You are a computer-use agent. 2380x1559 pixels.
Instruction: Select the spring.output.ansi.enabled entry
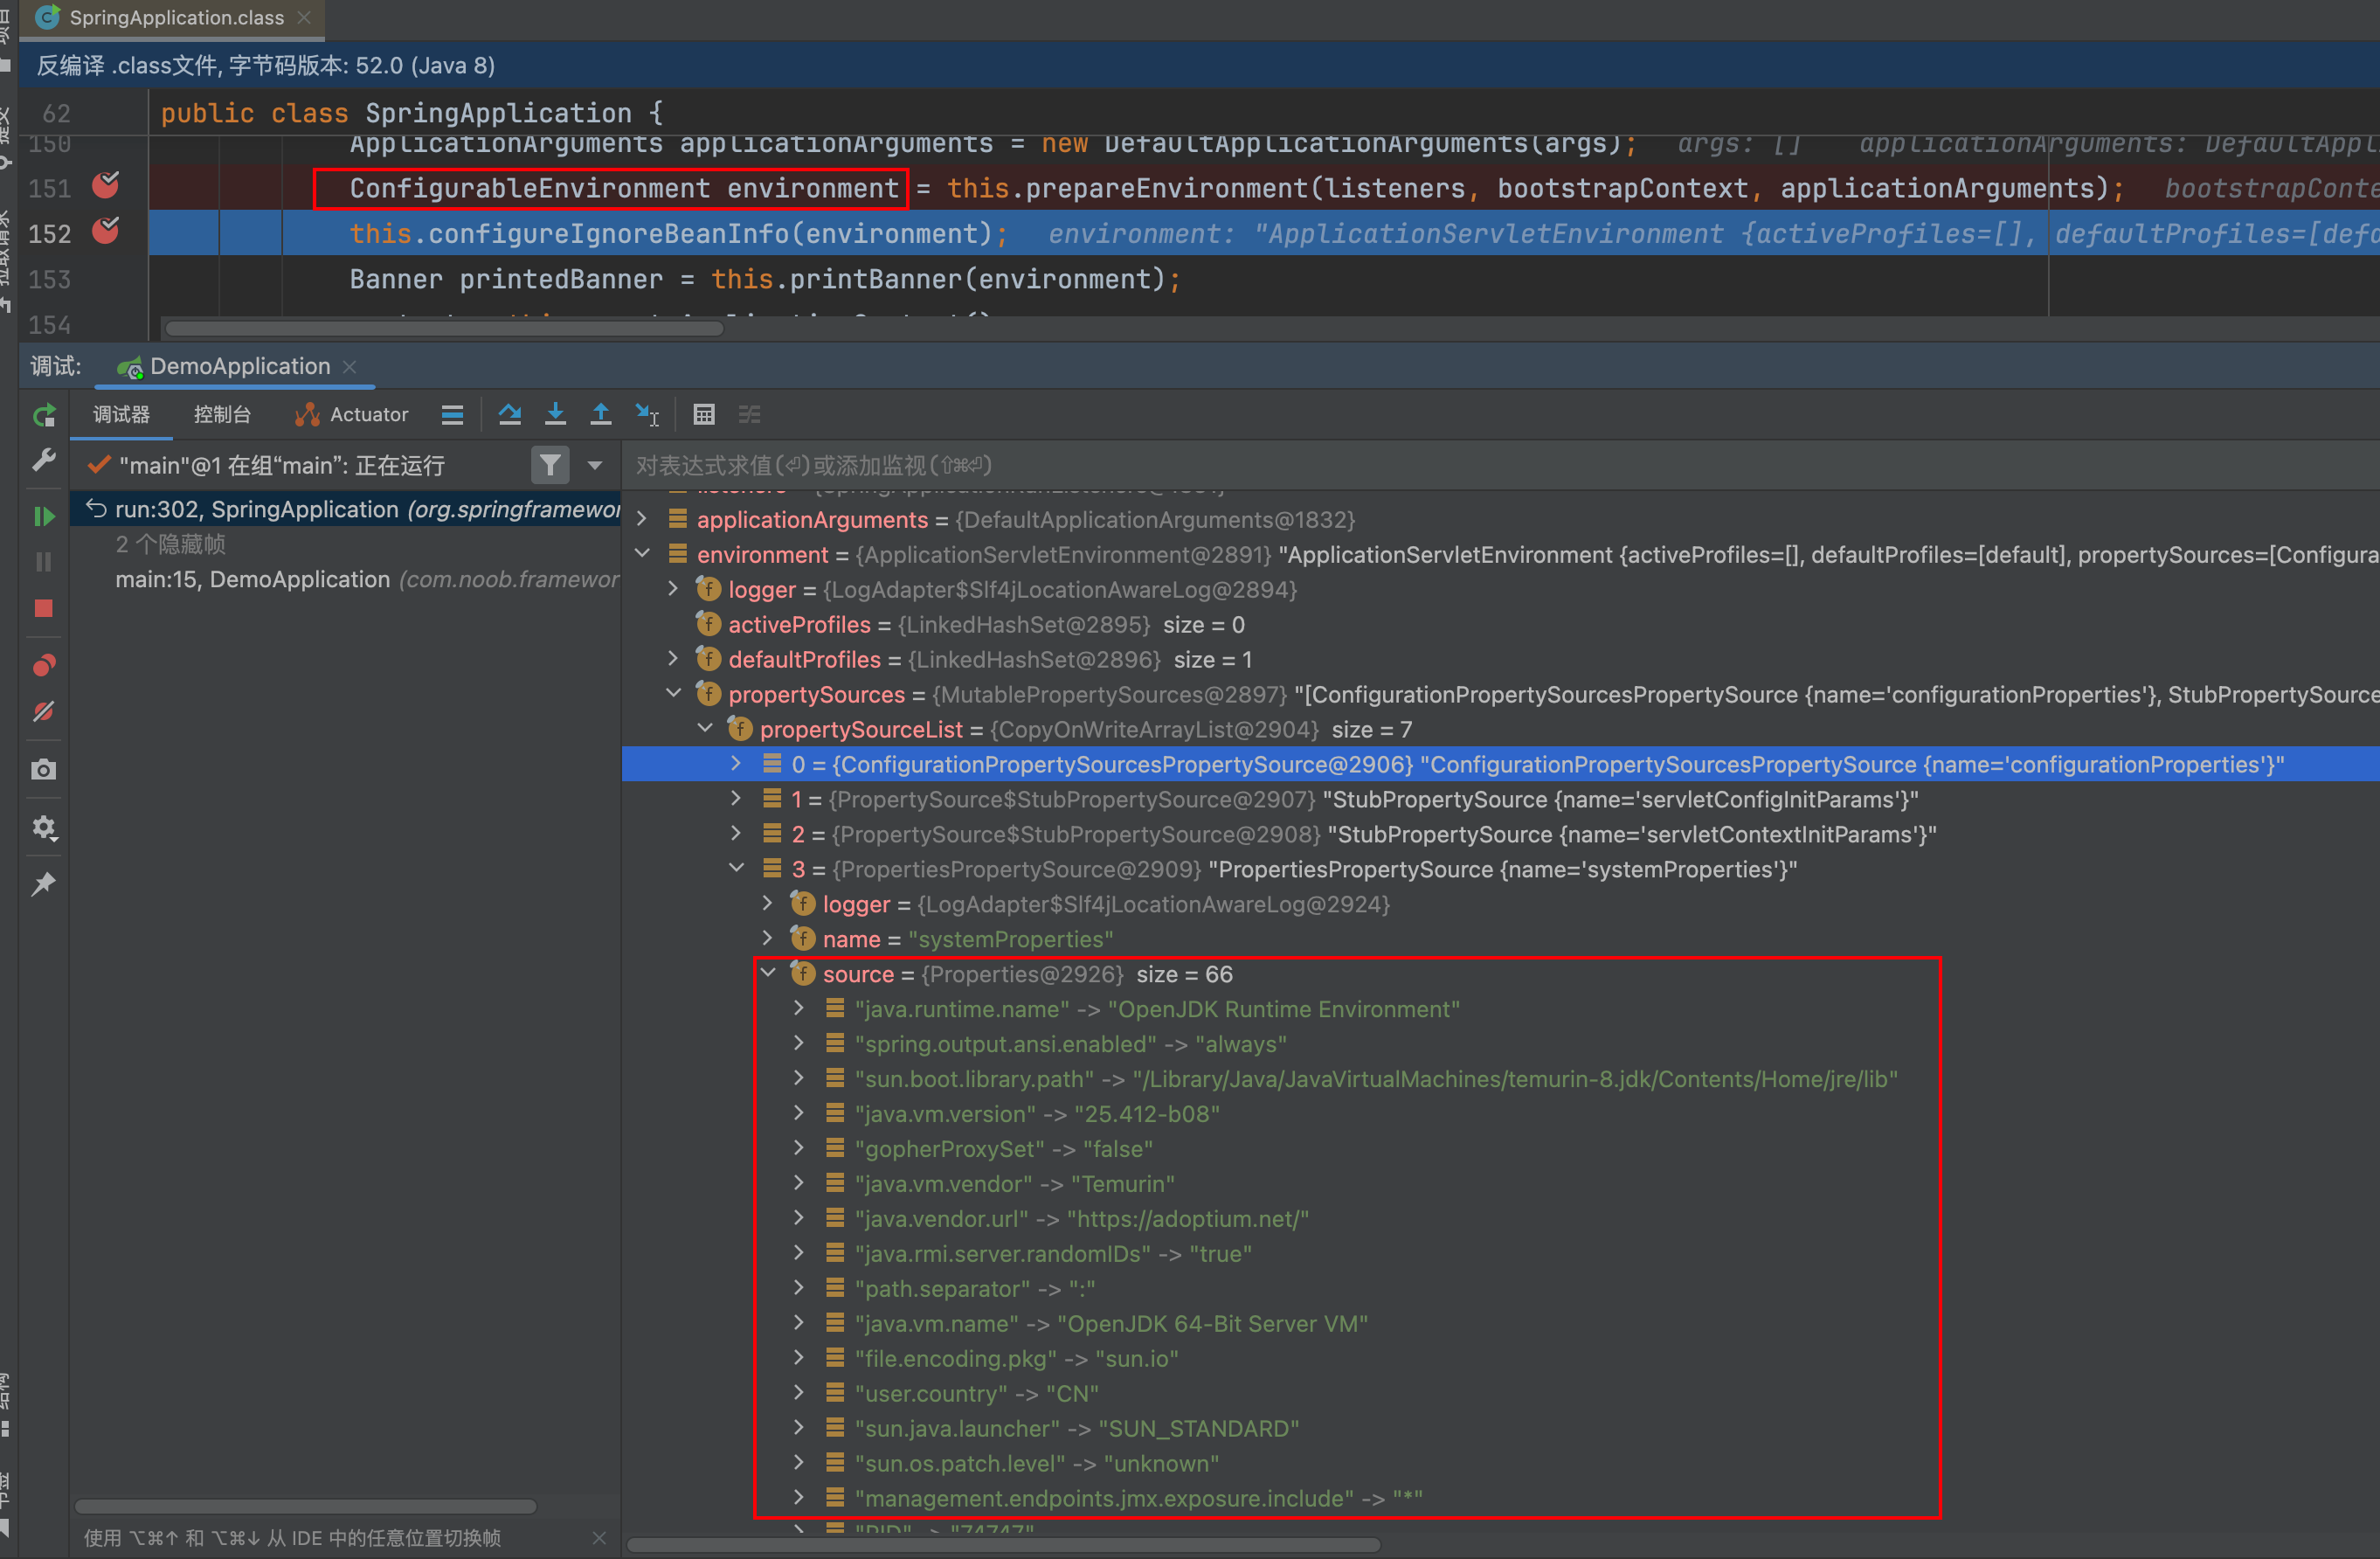click(x=1500, y=1044)
